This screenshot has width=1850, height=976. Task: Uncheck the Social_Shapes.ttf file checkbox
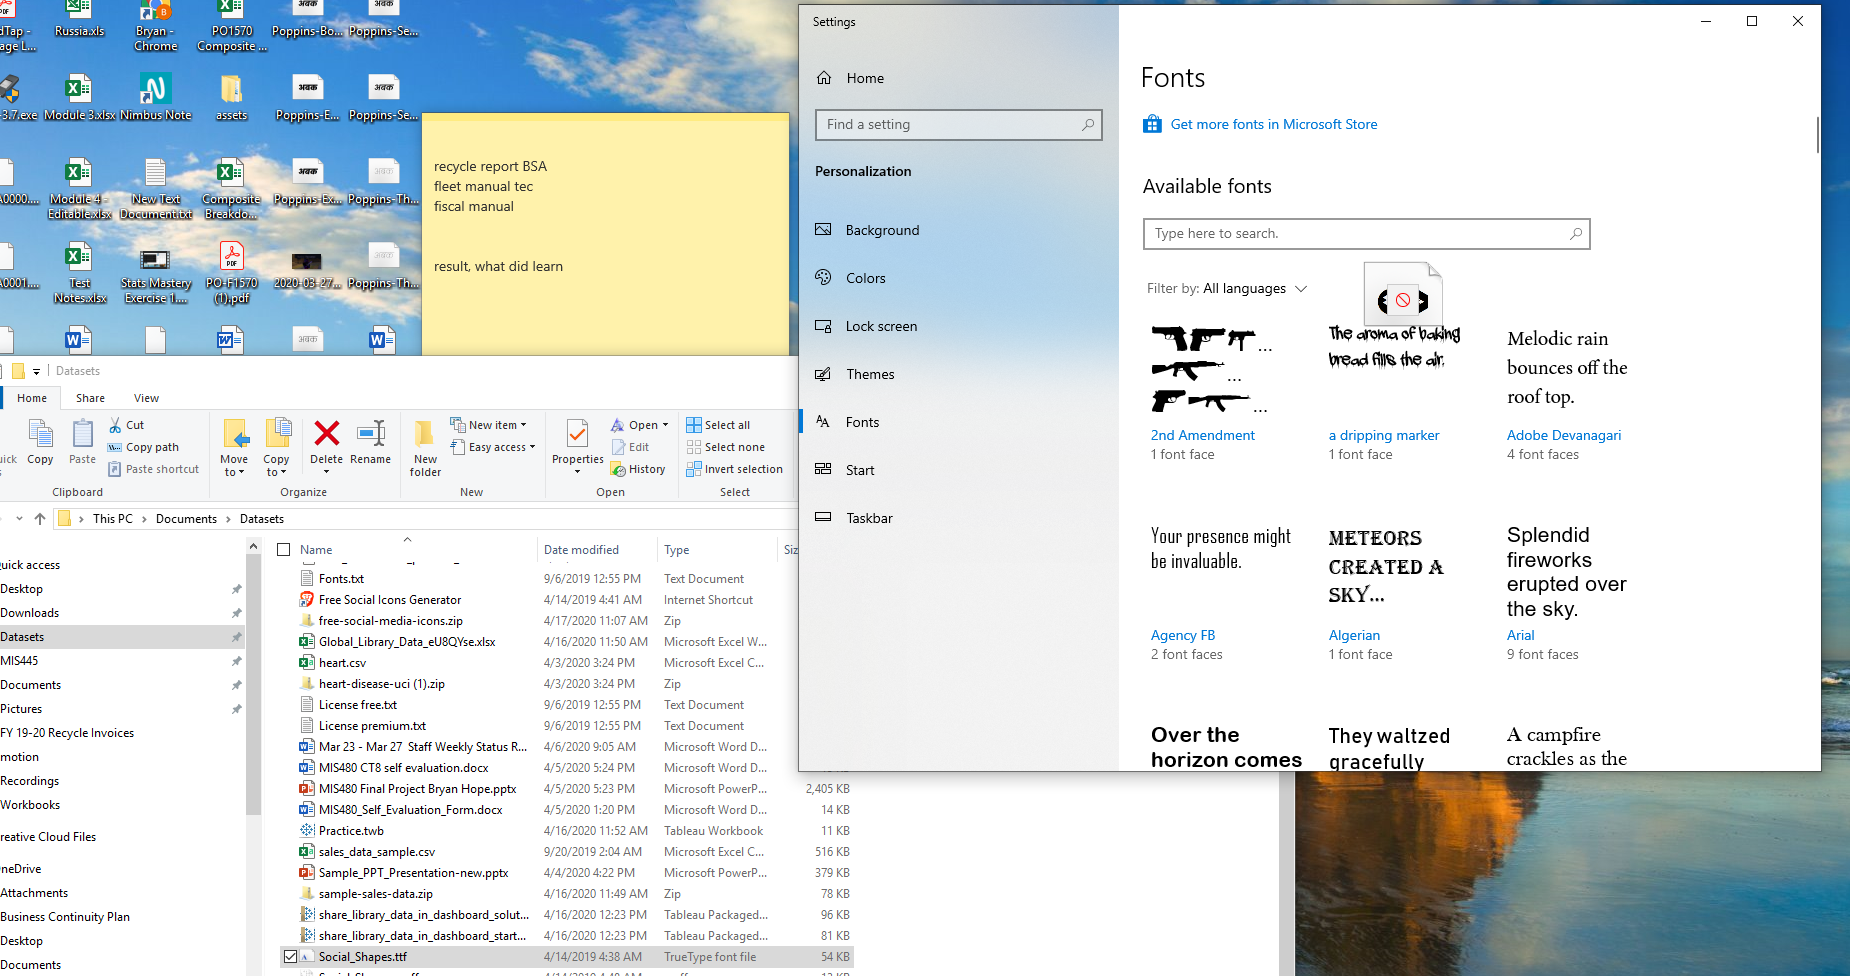click(x=290, y=957)
